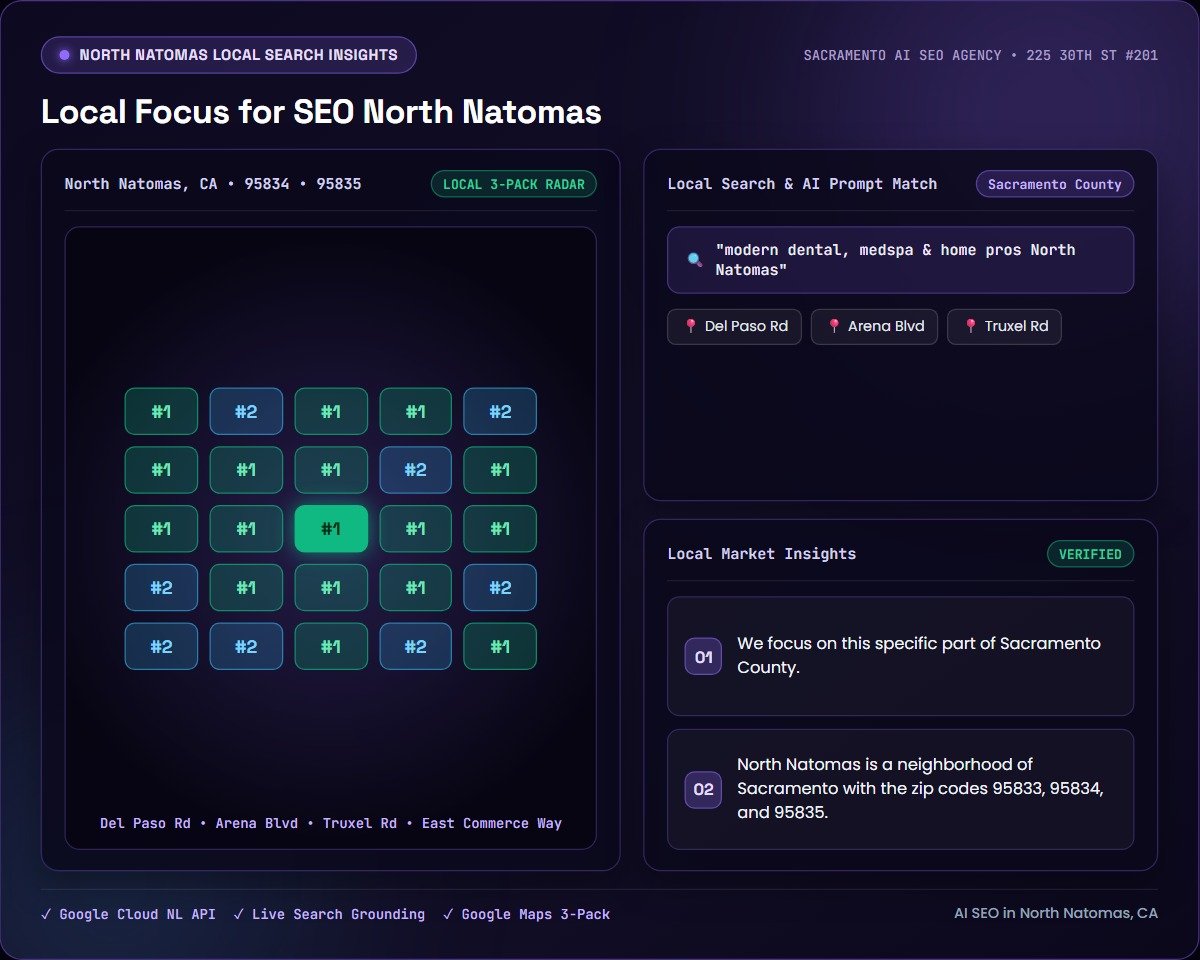Focus the 'modern dental, medspa & home pros' query field
Image resolution: width=1200 pixels, height=960 pixels.
901,260
